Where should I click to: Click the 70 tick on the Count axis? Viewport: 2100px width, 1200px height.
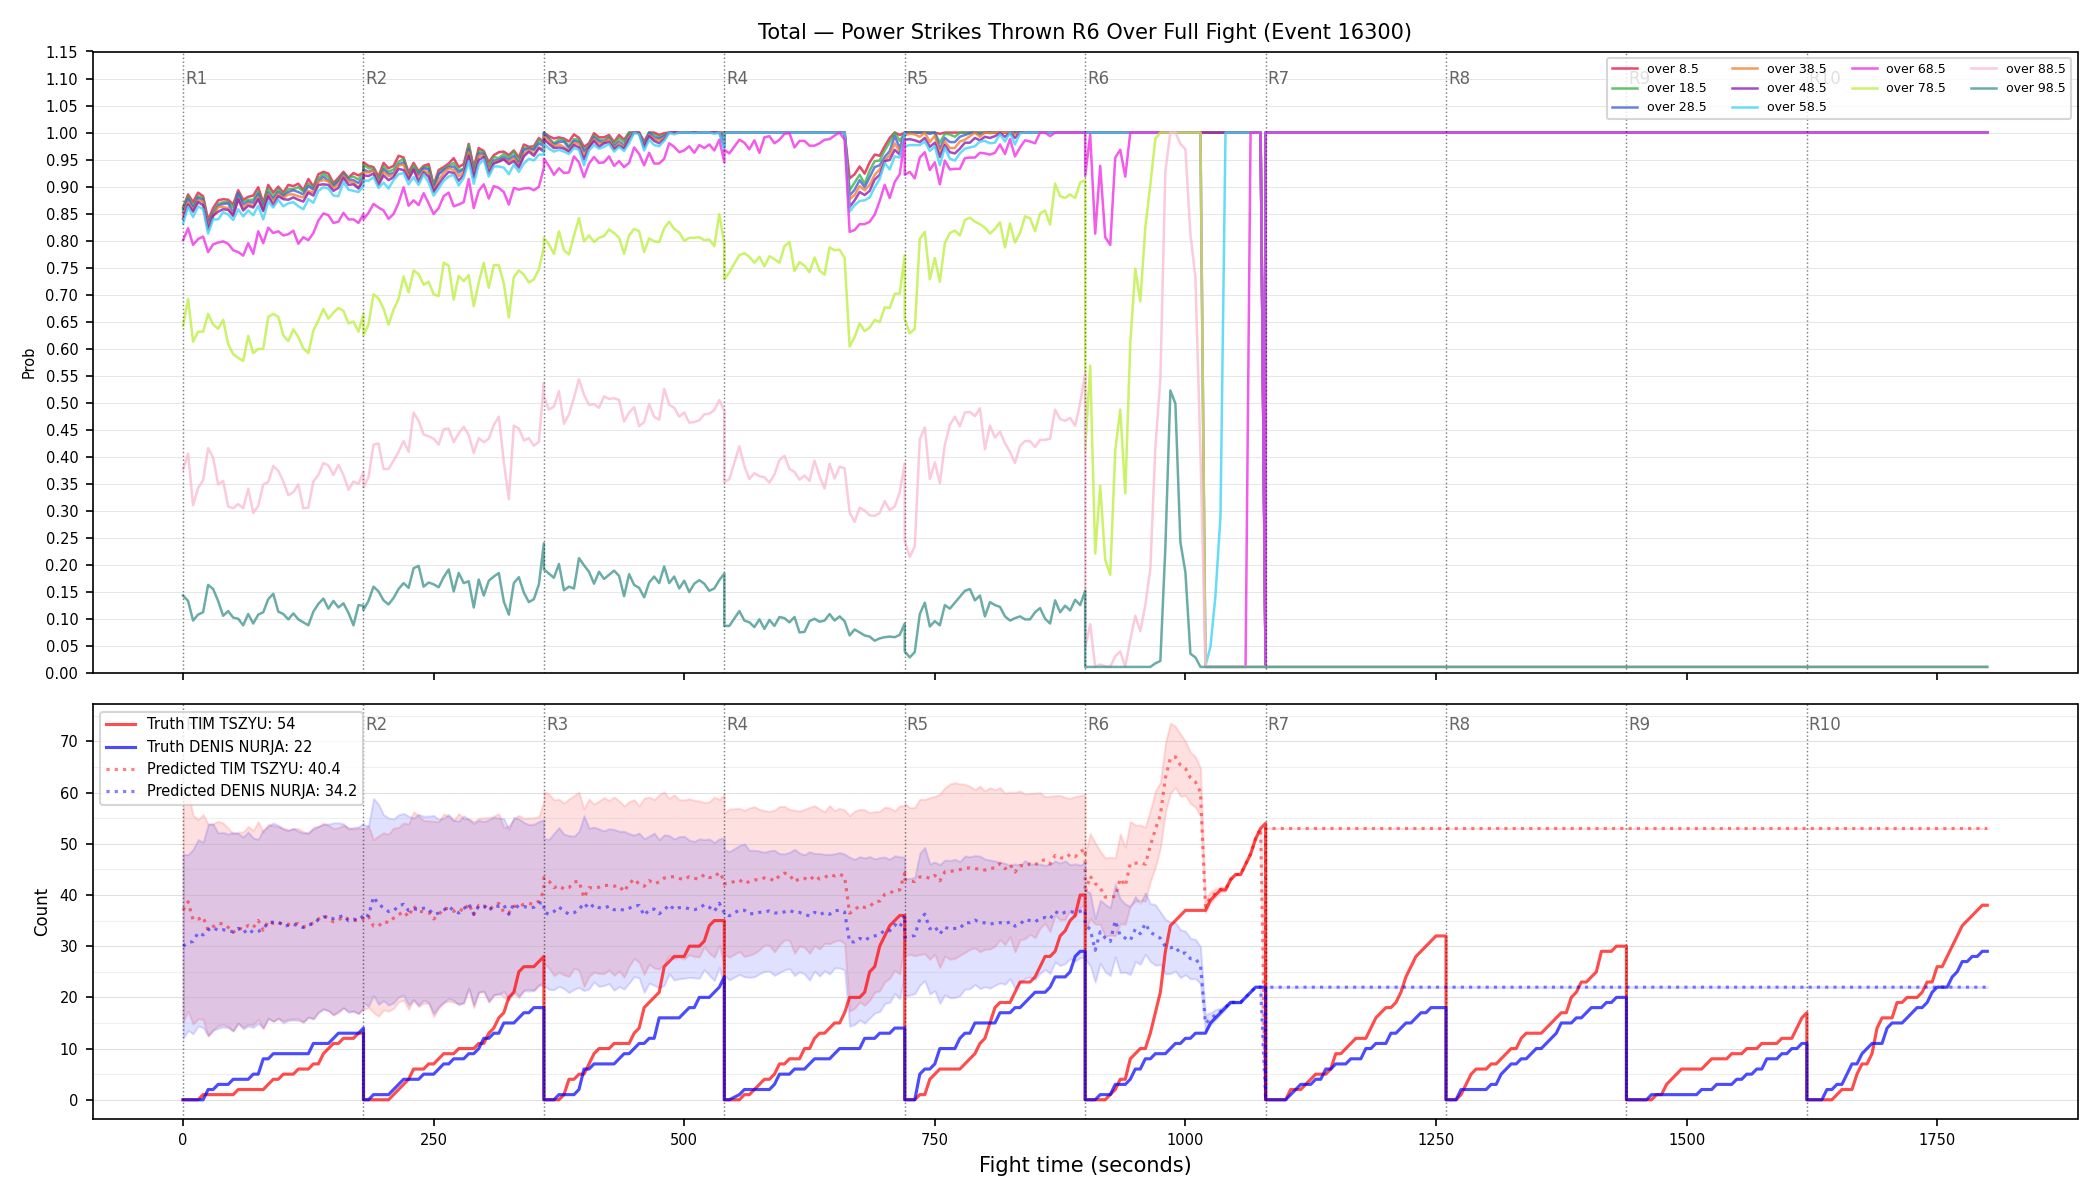pyautogui.click(x=69, y=742)
